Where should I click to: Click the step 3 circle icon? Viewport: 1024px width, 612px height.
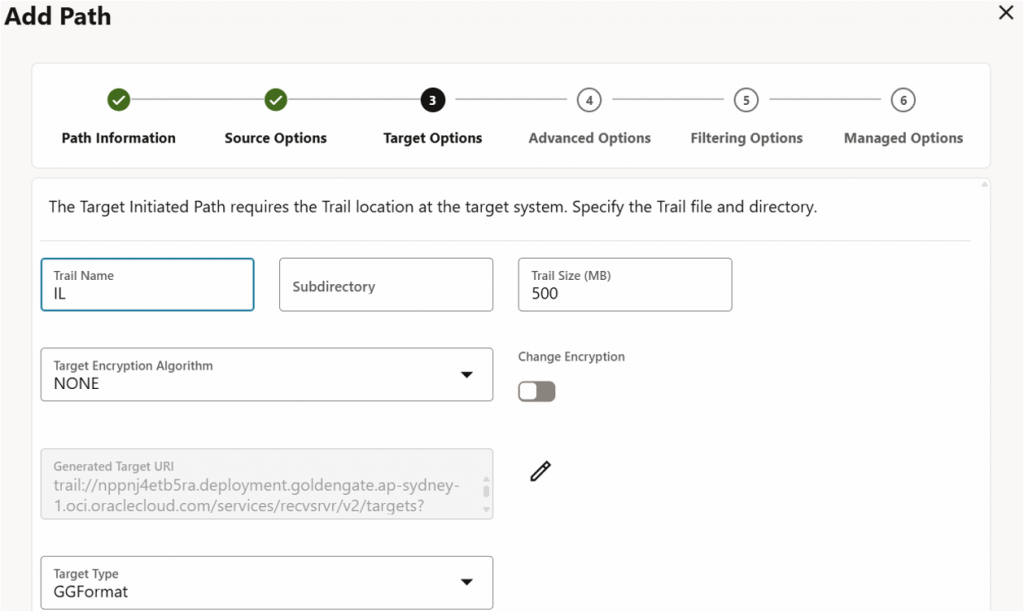coord(433,100)
